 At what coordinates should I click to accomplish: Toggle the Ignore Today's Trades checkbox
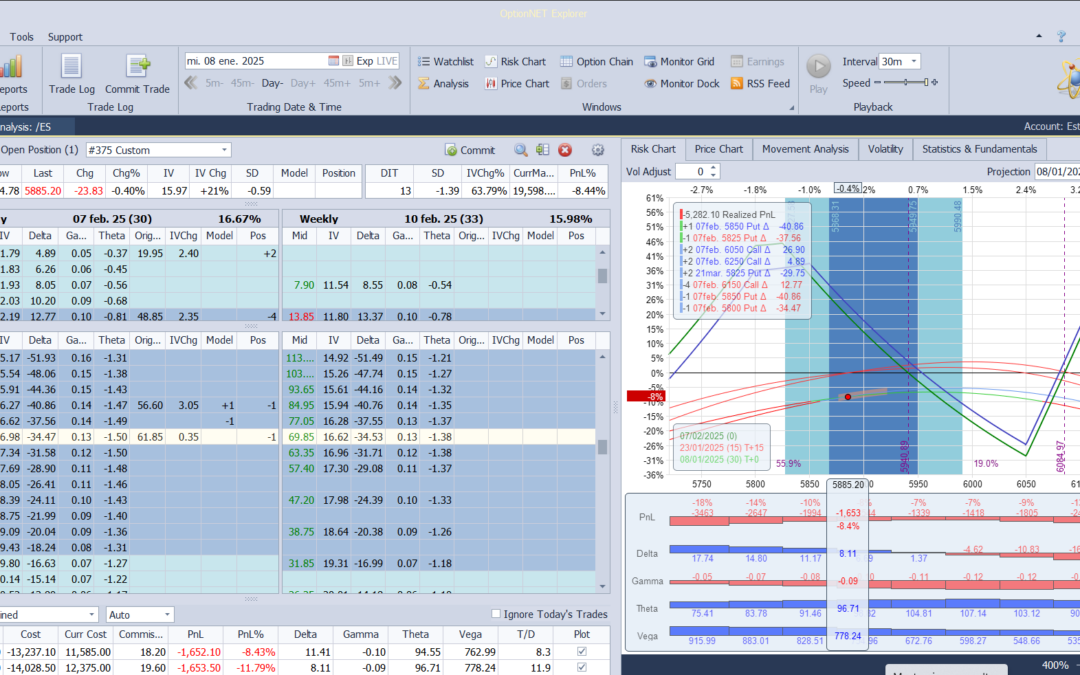pyautogui.click(x=496, y=614)
